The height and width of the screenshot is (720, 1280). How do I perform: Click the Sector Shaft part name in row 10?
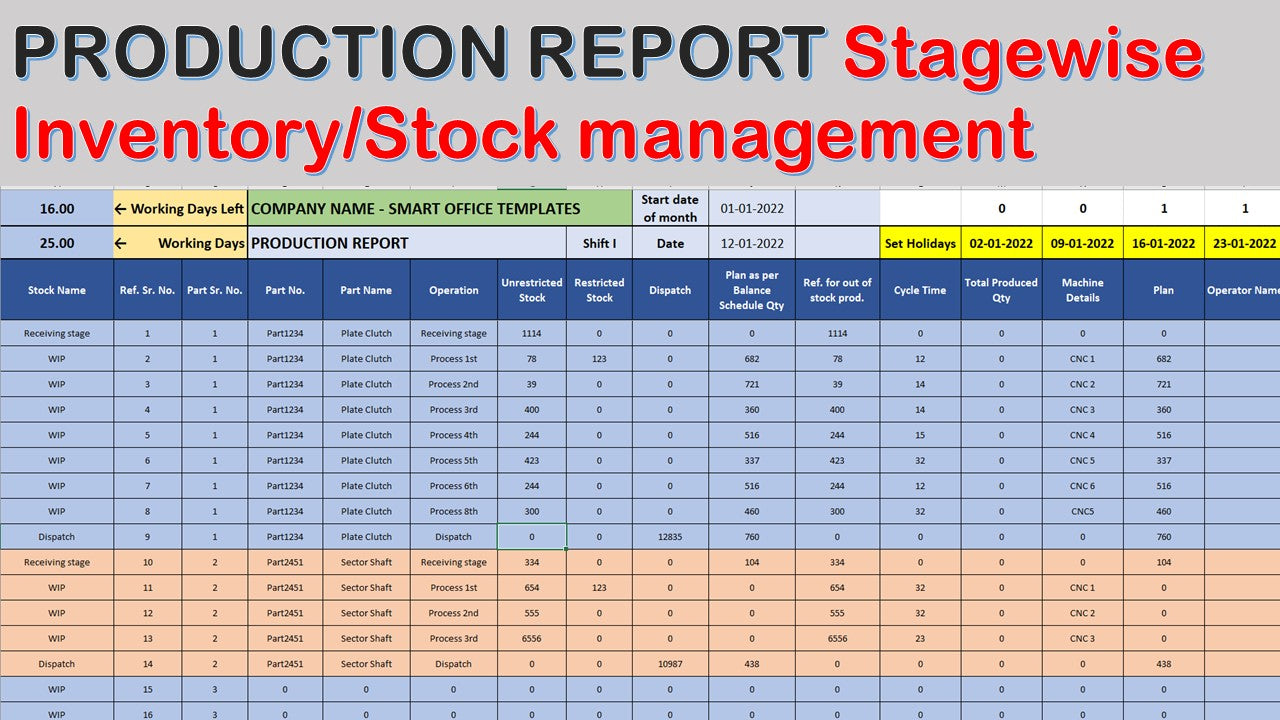[x=367, y=562]
